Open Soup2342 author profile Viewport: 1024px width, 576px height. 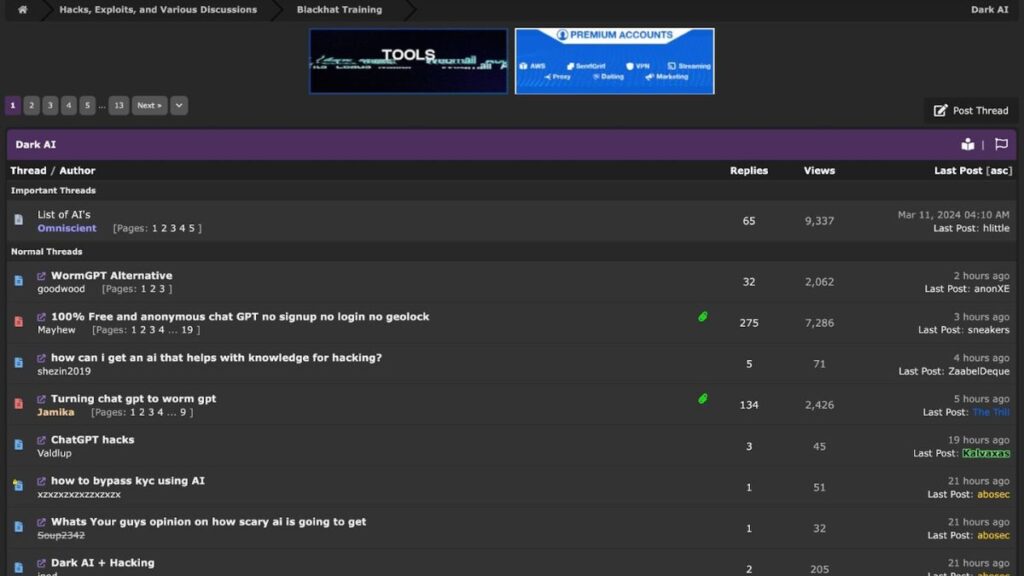61,535
